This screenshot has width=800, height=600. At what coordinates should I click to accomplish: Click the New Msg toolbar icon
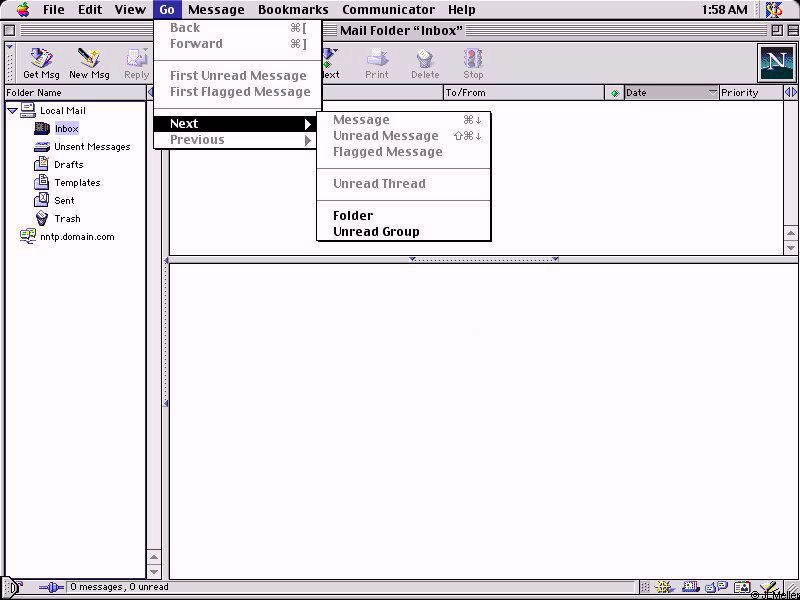tap(89, 62)
